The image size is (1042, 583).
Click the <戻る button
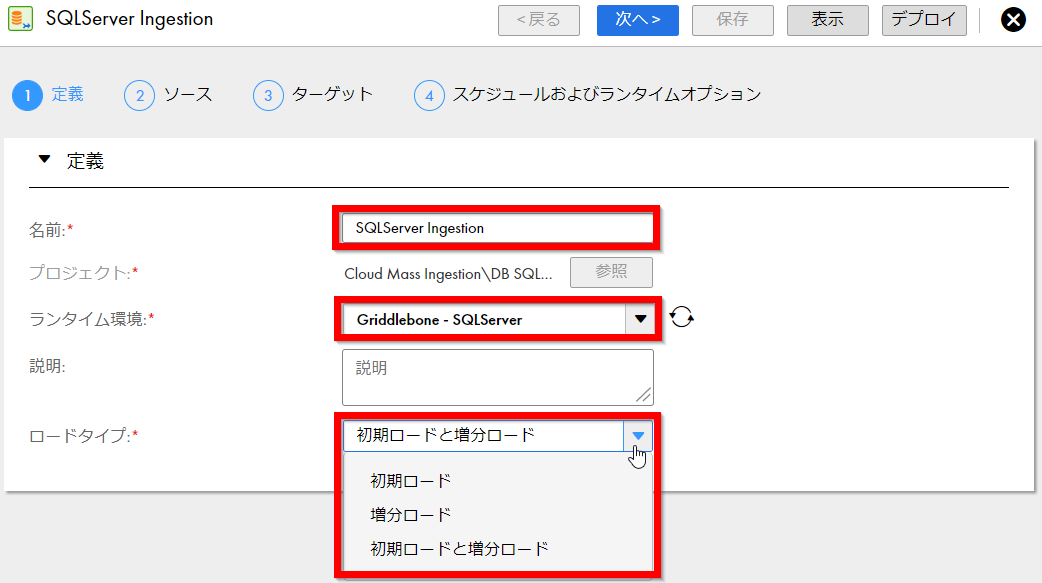click(539, 20)
